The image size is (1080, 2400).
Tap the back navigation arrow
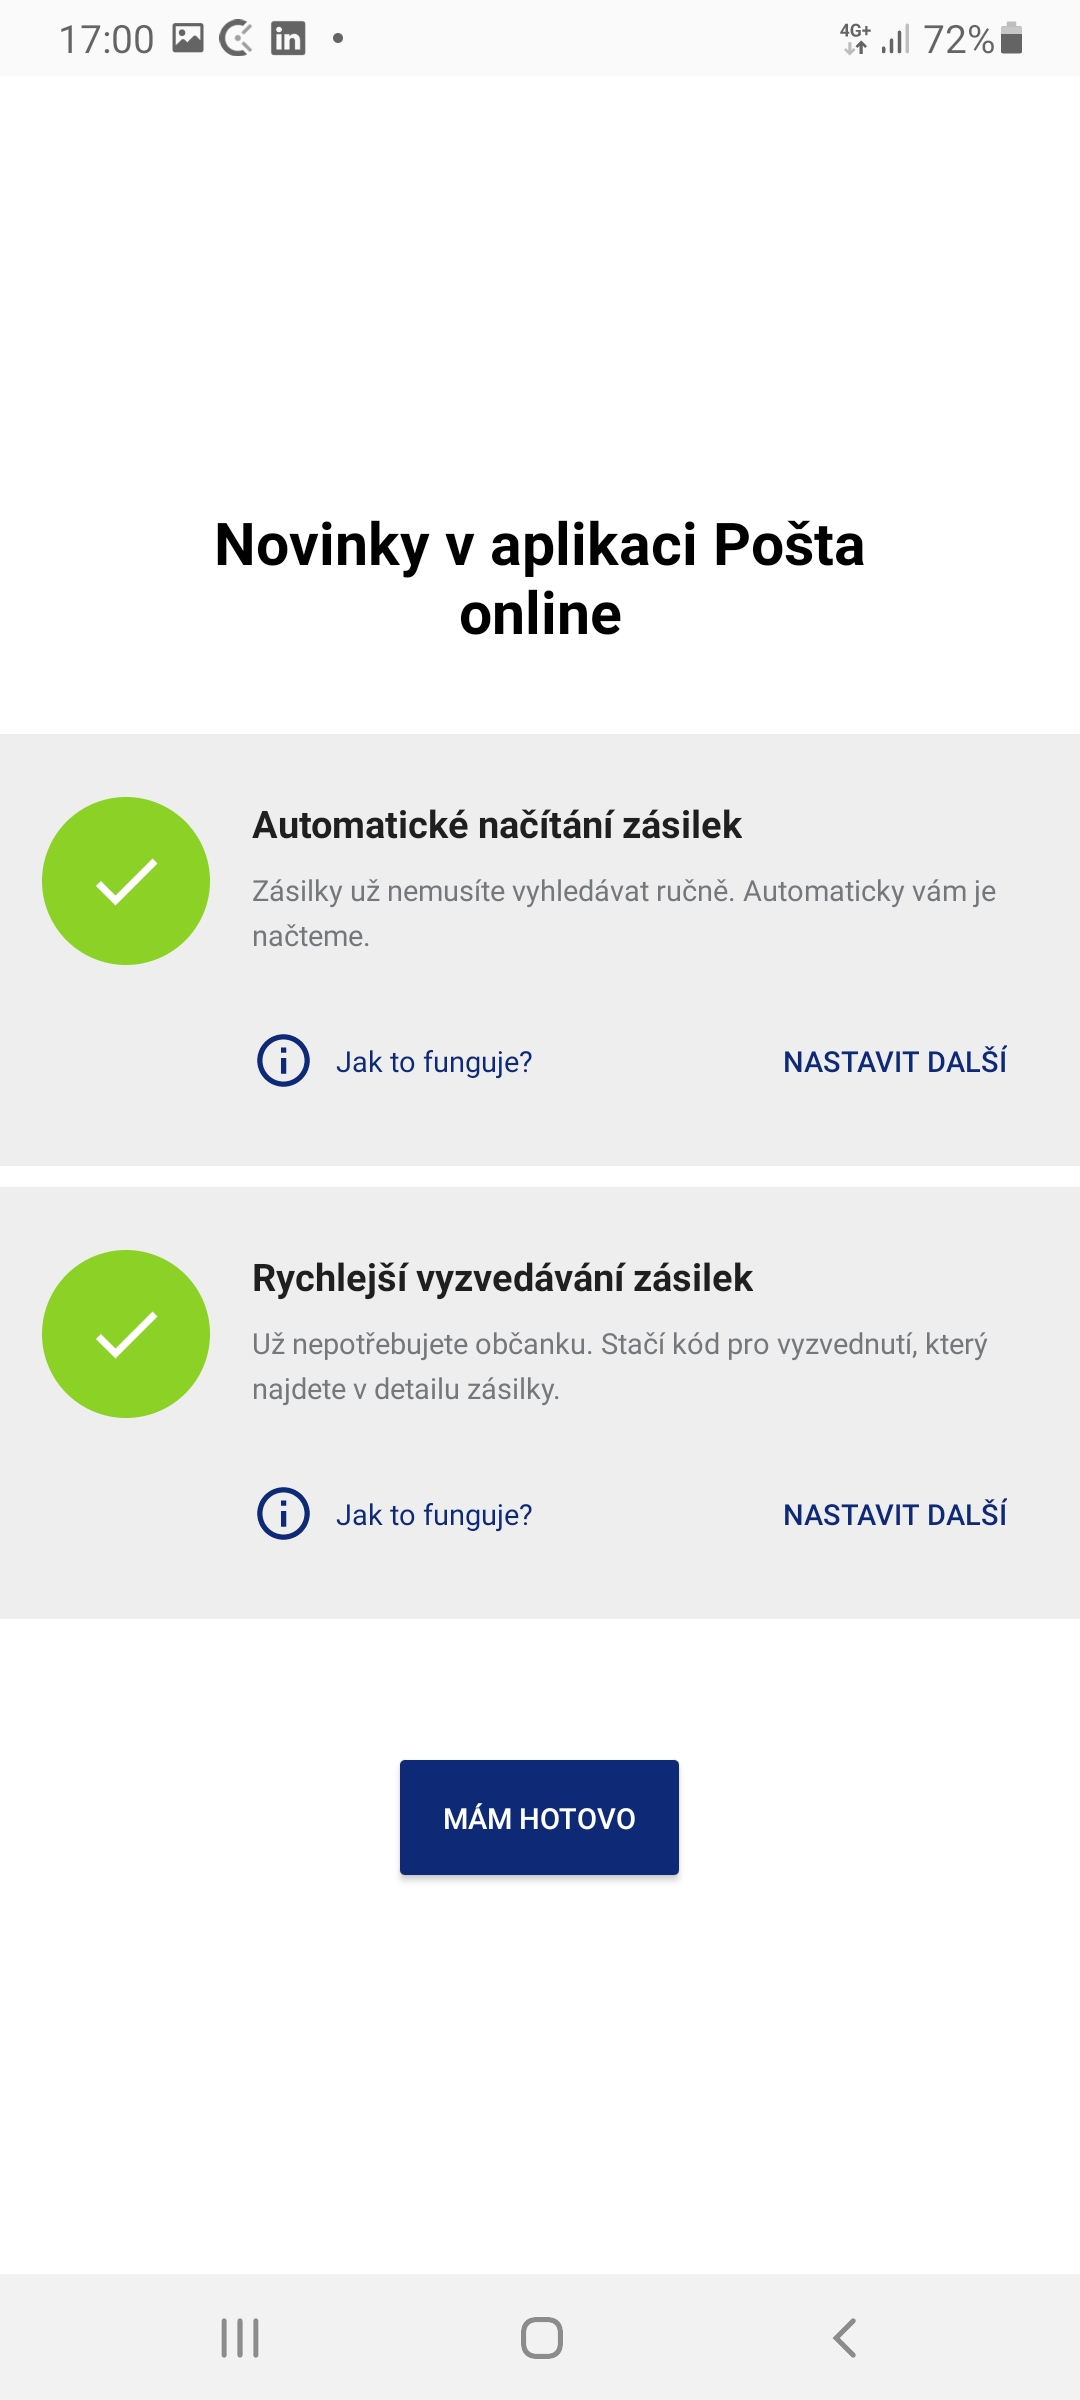pyautogui.click(x=845, y=2338)
